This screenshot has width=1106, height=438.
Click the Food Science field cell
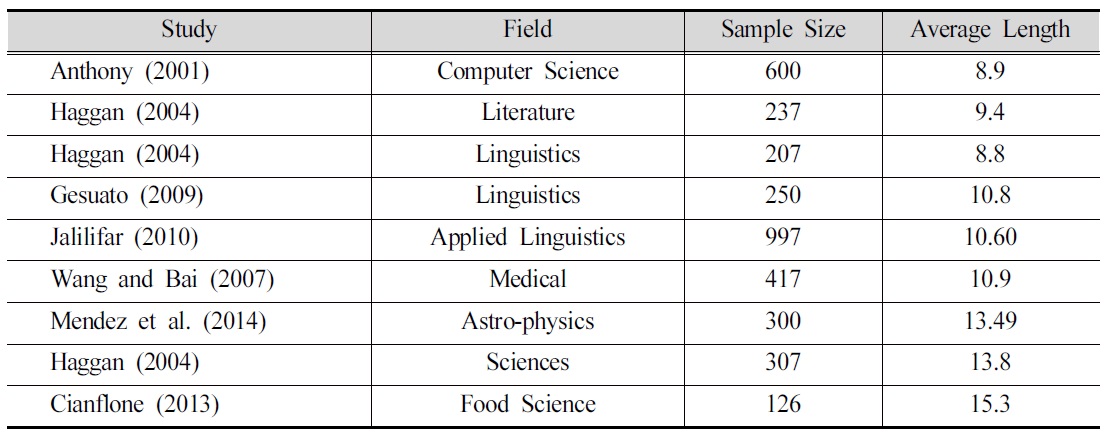pos(528,403)
